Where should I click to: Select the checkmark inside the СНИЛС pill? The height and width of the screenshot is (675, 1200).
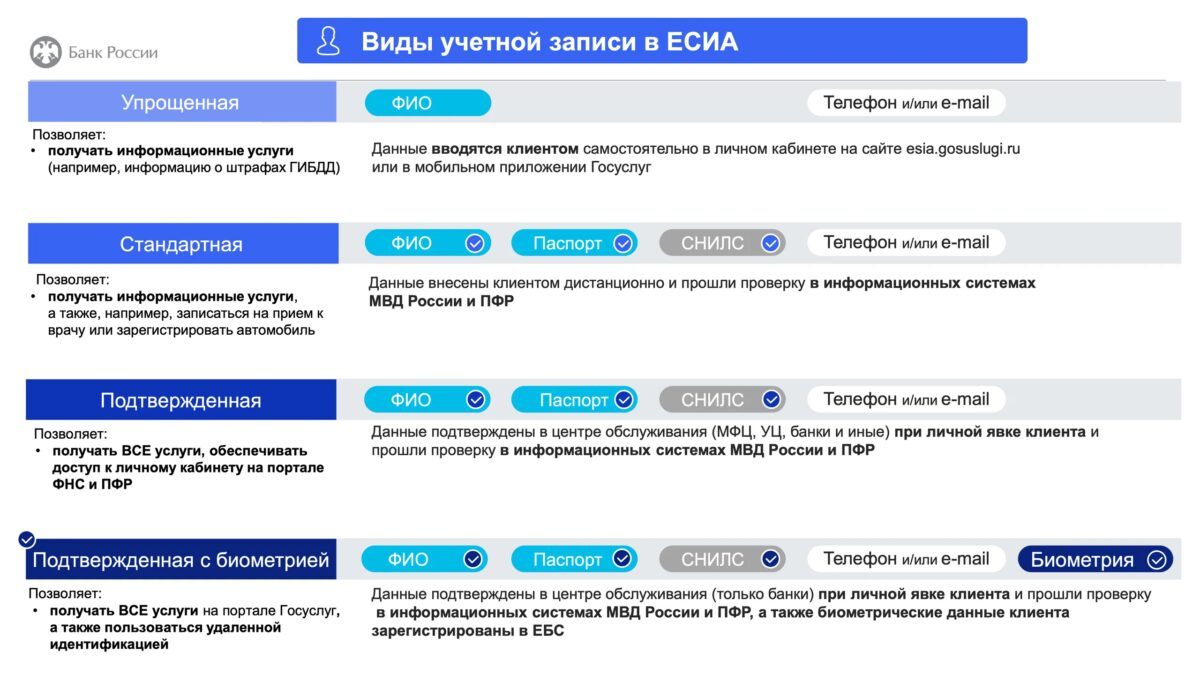click(770, 242)
